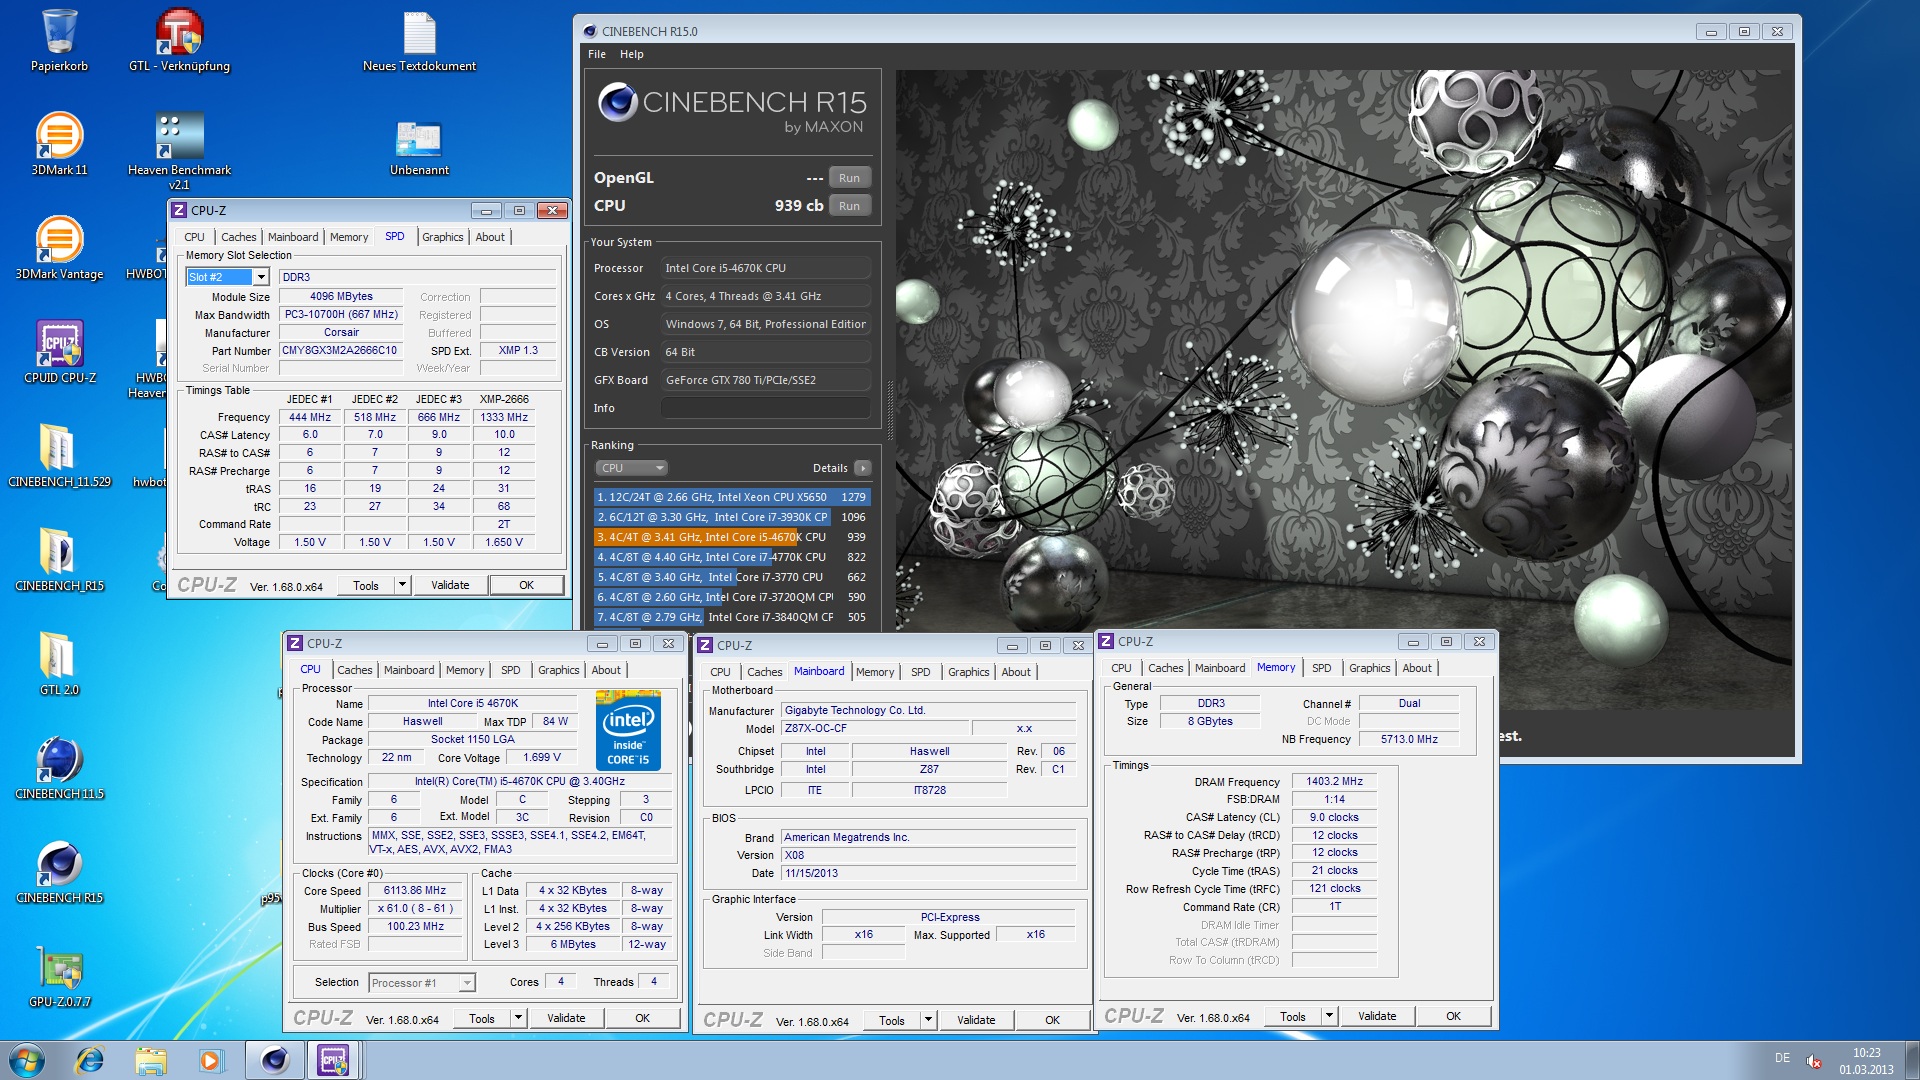The width and height of the screenshot is (1920, 1080).
Task: Select ranking row Core i7-3930K CPU
Action: (731, 517)
